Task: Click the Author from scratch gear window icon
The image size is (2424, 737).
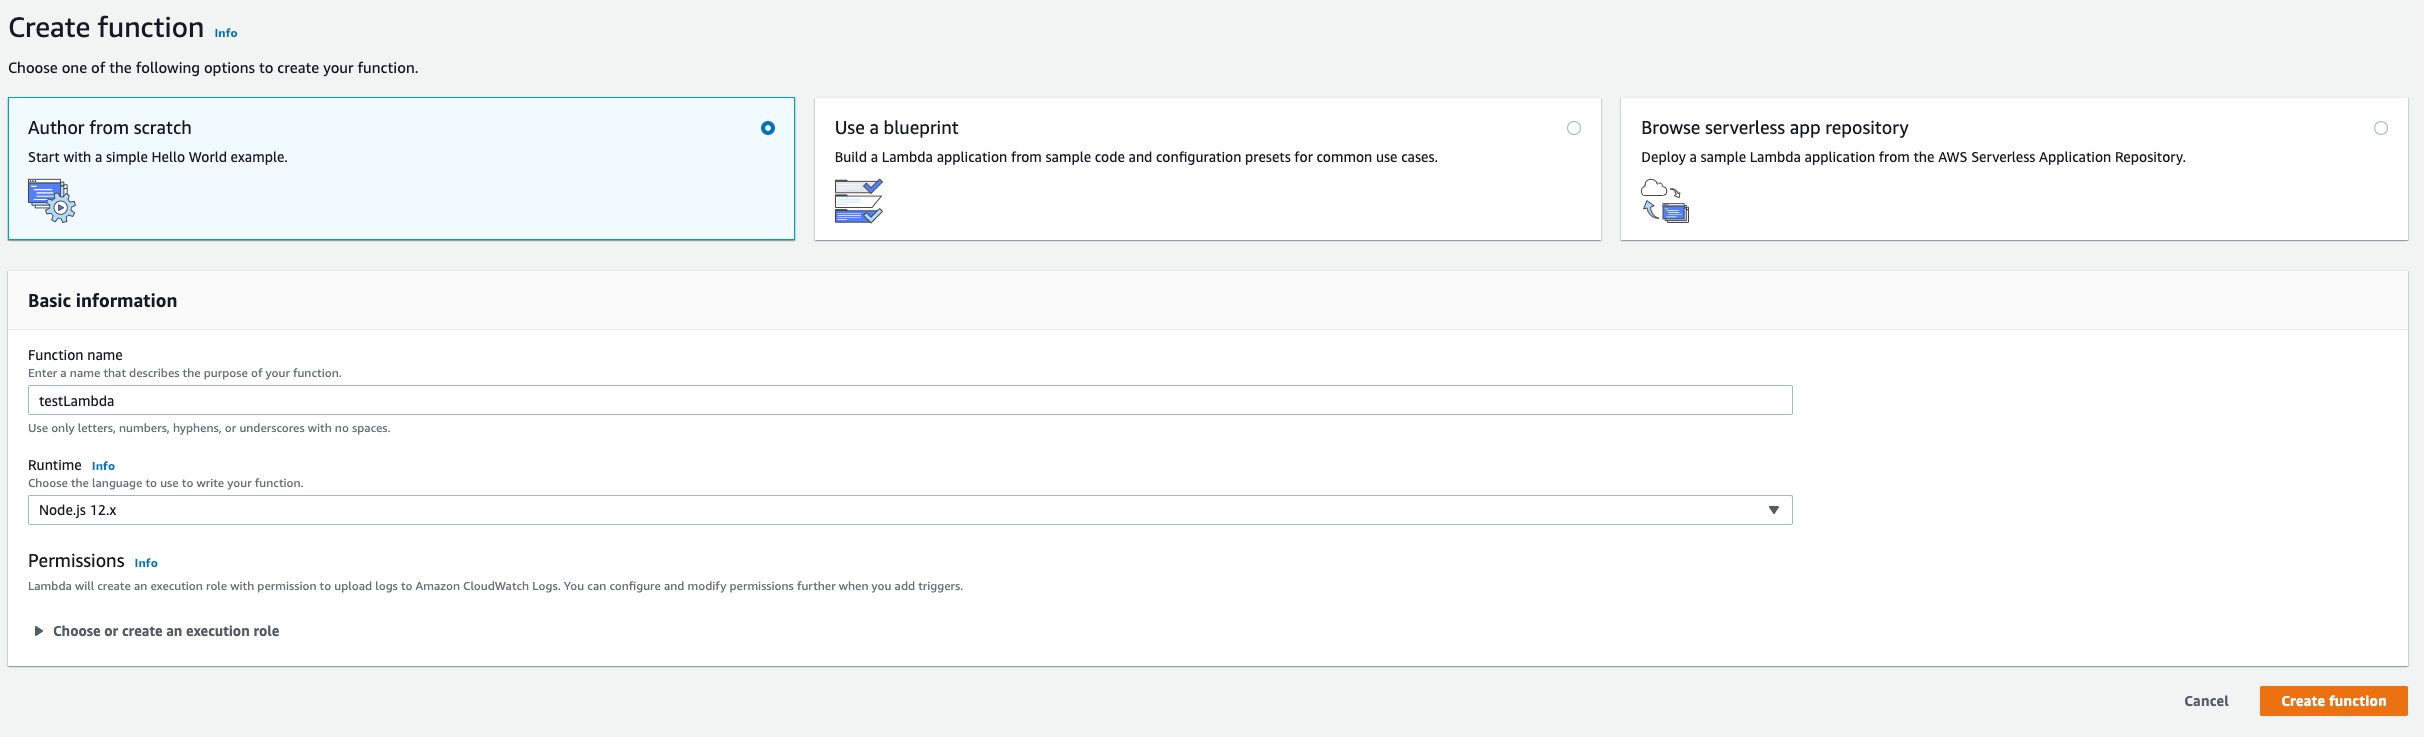Action: pos(52,200)
